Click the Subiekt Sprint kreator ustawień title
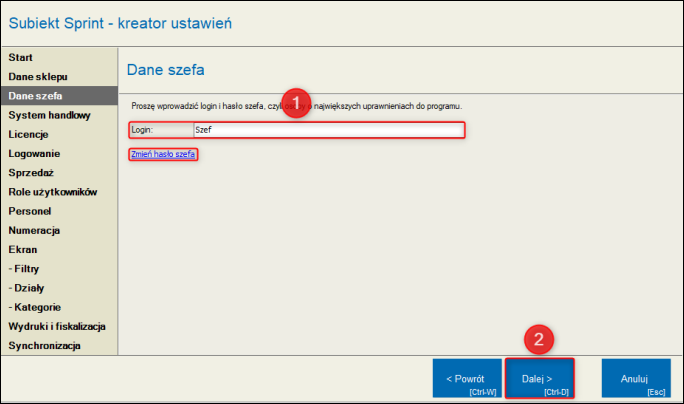684x404 pixels. pos(120,23)
